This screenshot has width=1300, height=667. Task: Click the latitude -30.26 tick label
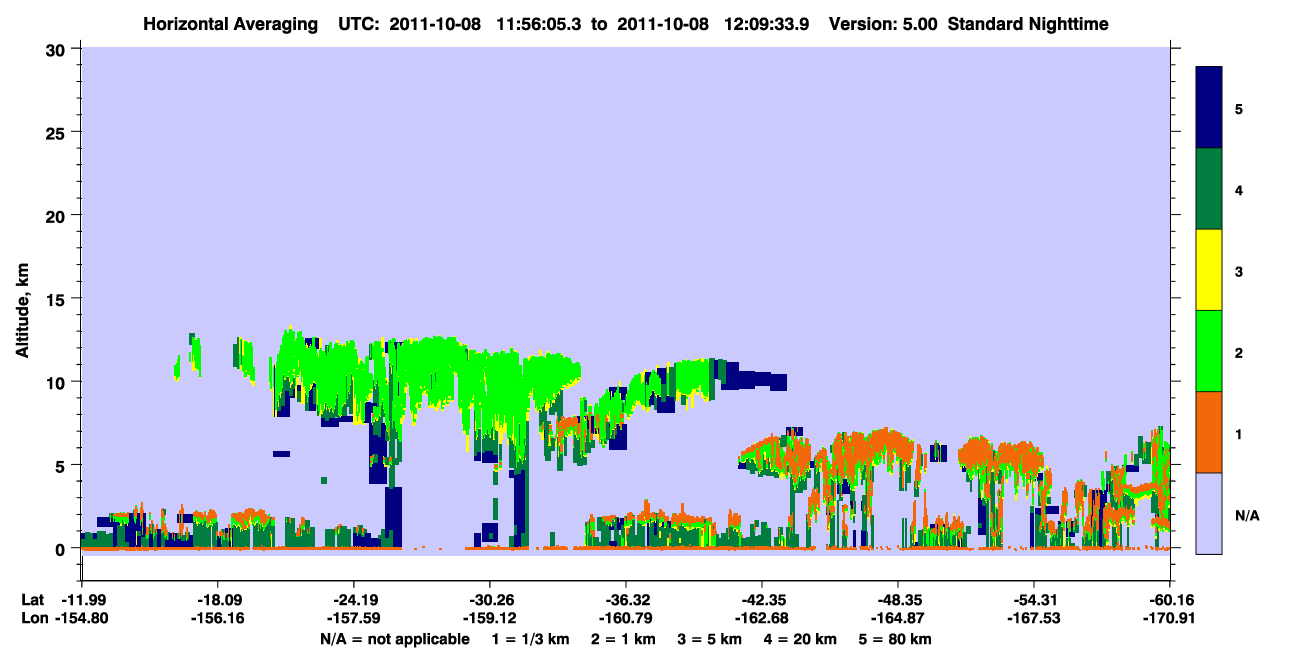tap(490, 600)
